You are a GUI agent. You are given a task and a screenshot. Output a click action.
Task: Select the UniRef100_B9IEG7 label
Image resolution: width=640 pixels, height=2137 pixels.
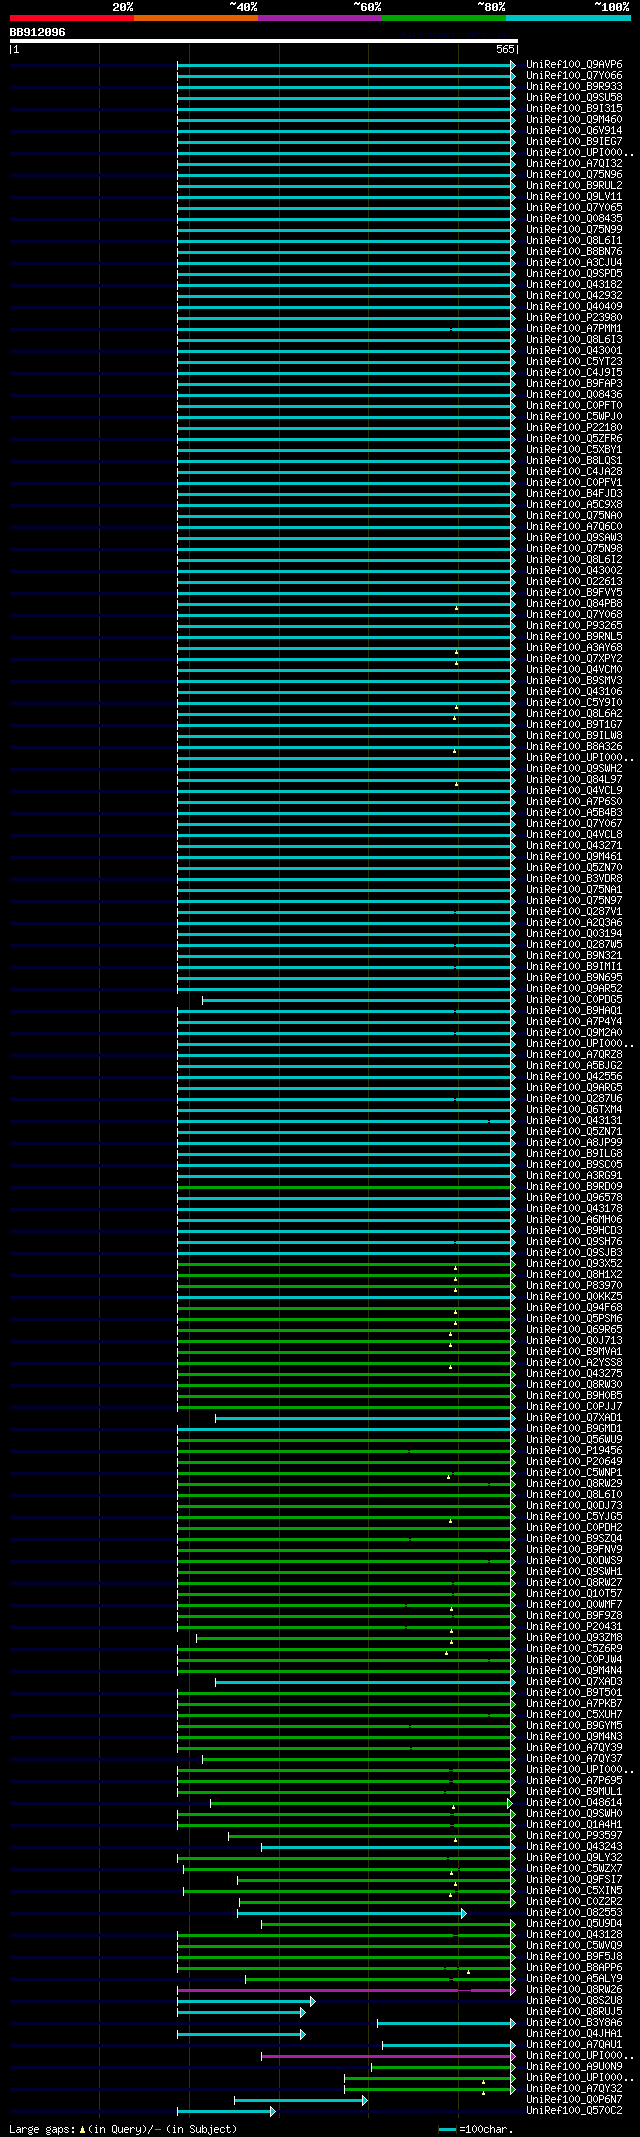click(x=574, y=141)
